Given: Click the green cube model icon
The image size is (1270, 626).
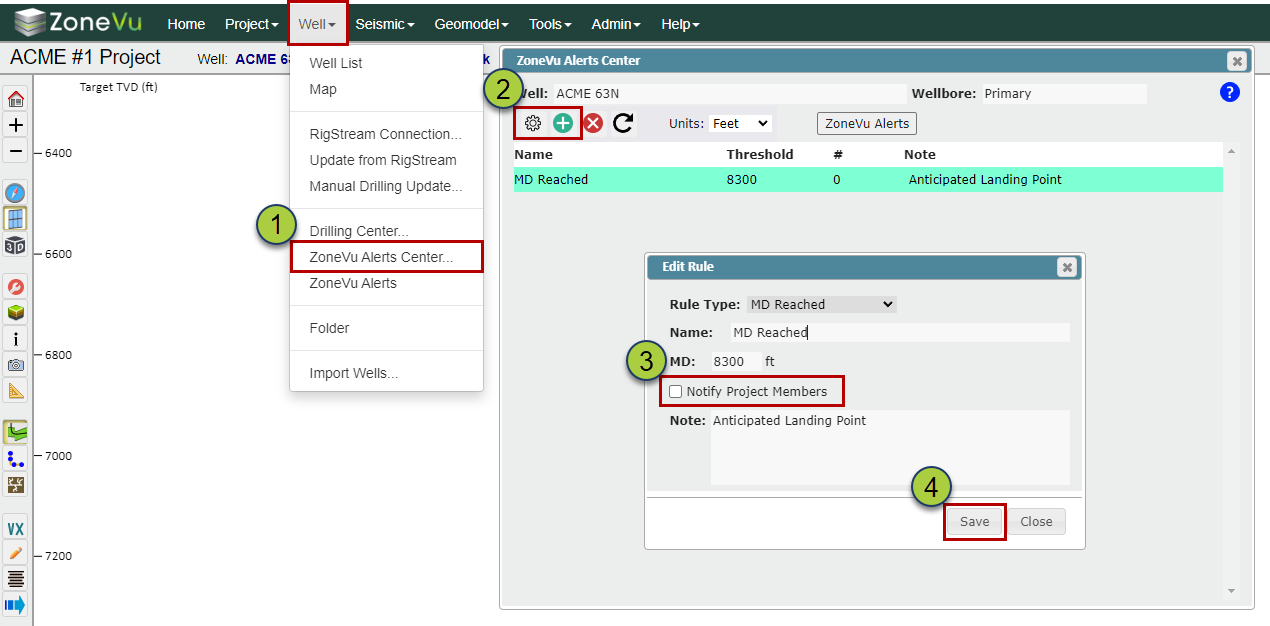Looking at the screenshot, I should click(x=16, y=313).
